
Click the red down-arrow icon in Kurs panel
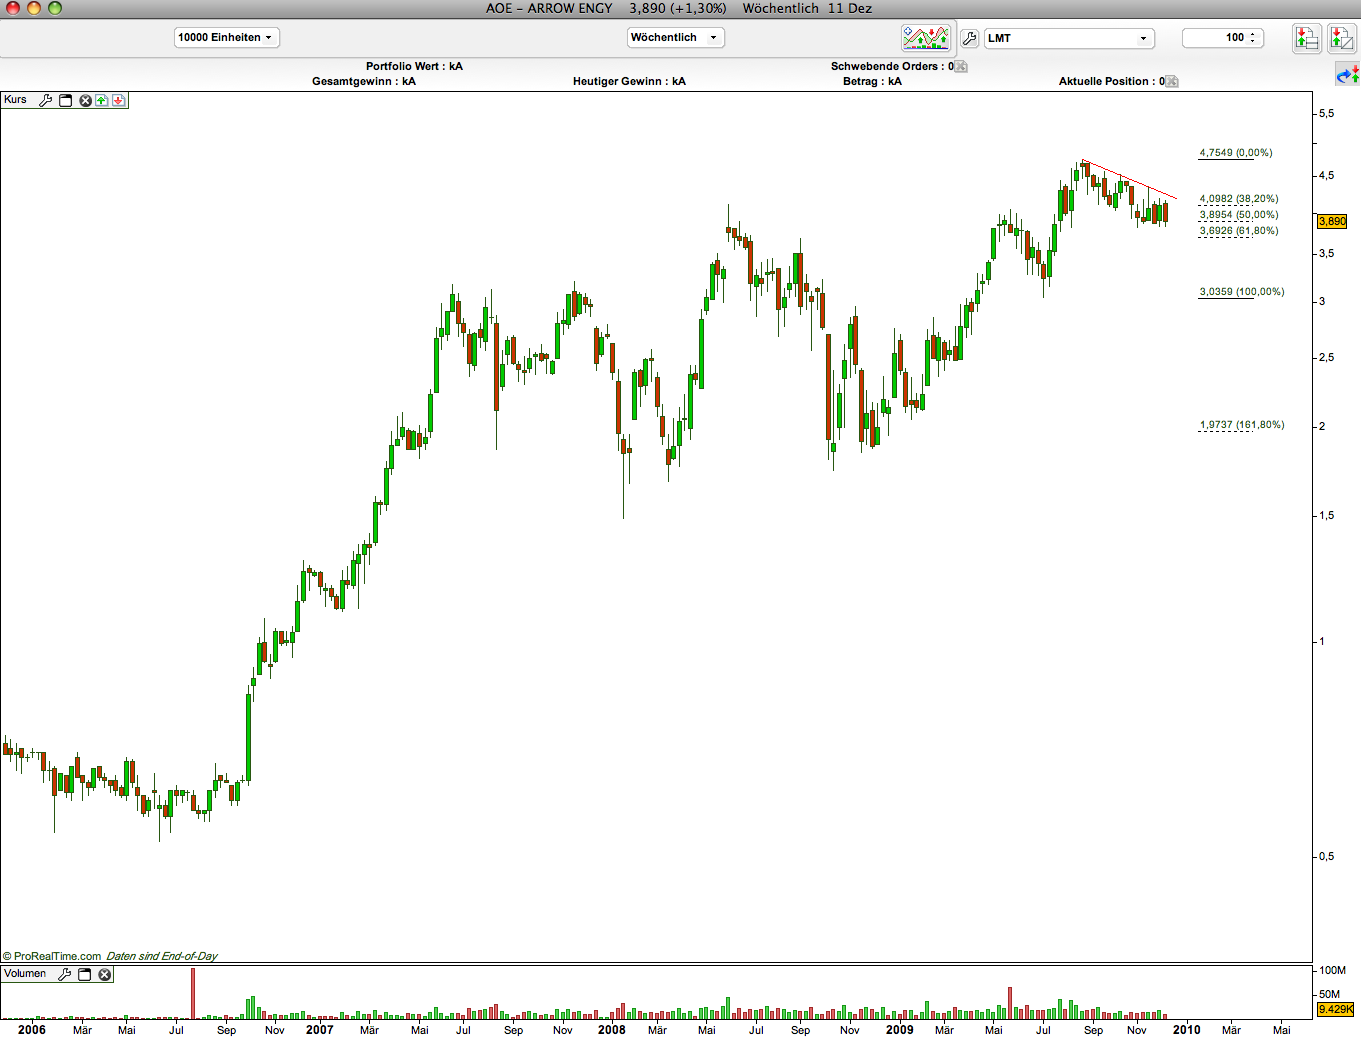tap(118, 100)
